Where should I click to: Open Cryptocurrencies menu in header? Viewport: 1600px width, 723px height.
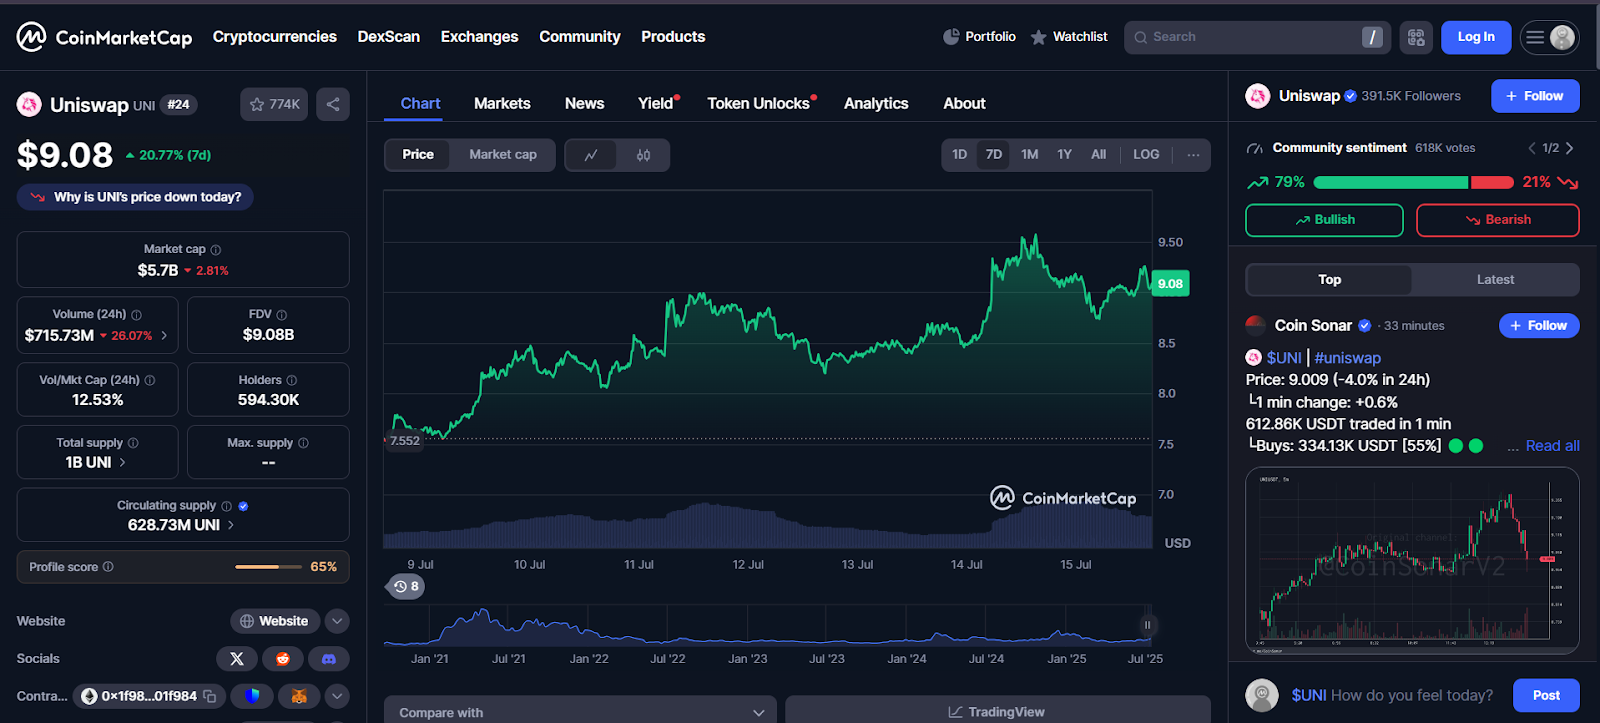point(275,37)
